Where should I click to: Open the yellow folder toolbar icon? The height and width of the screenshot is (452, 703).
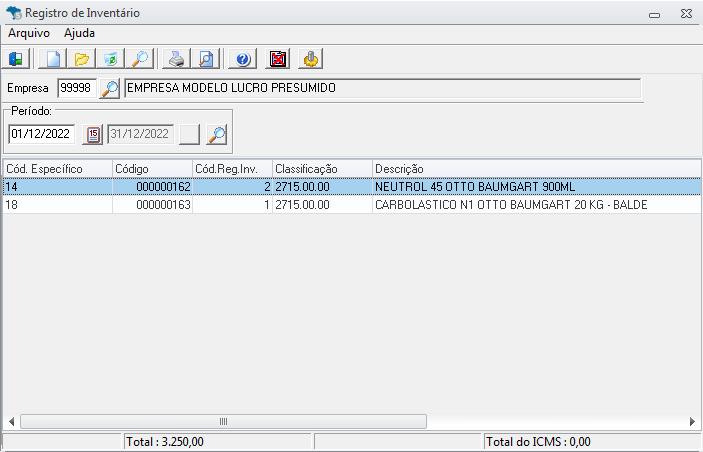click(x=81, y=59)
